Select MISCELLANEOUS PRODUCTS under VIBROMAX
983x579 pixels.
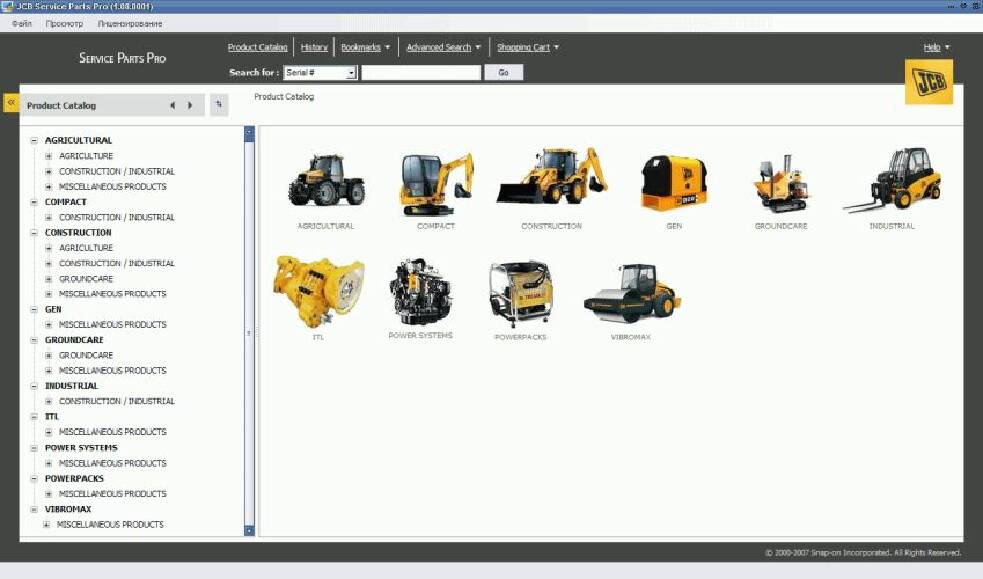(x=110, y=524)
